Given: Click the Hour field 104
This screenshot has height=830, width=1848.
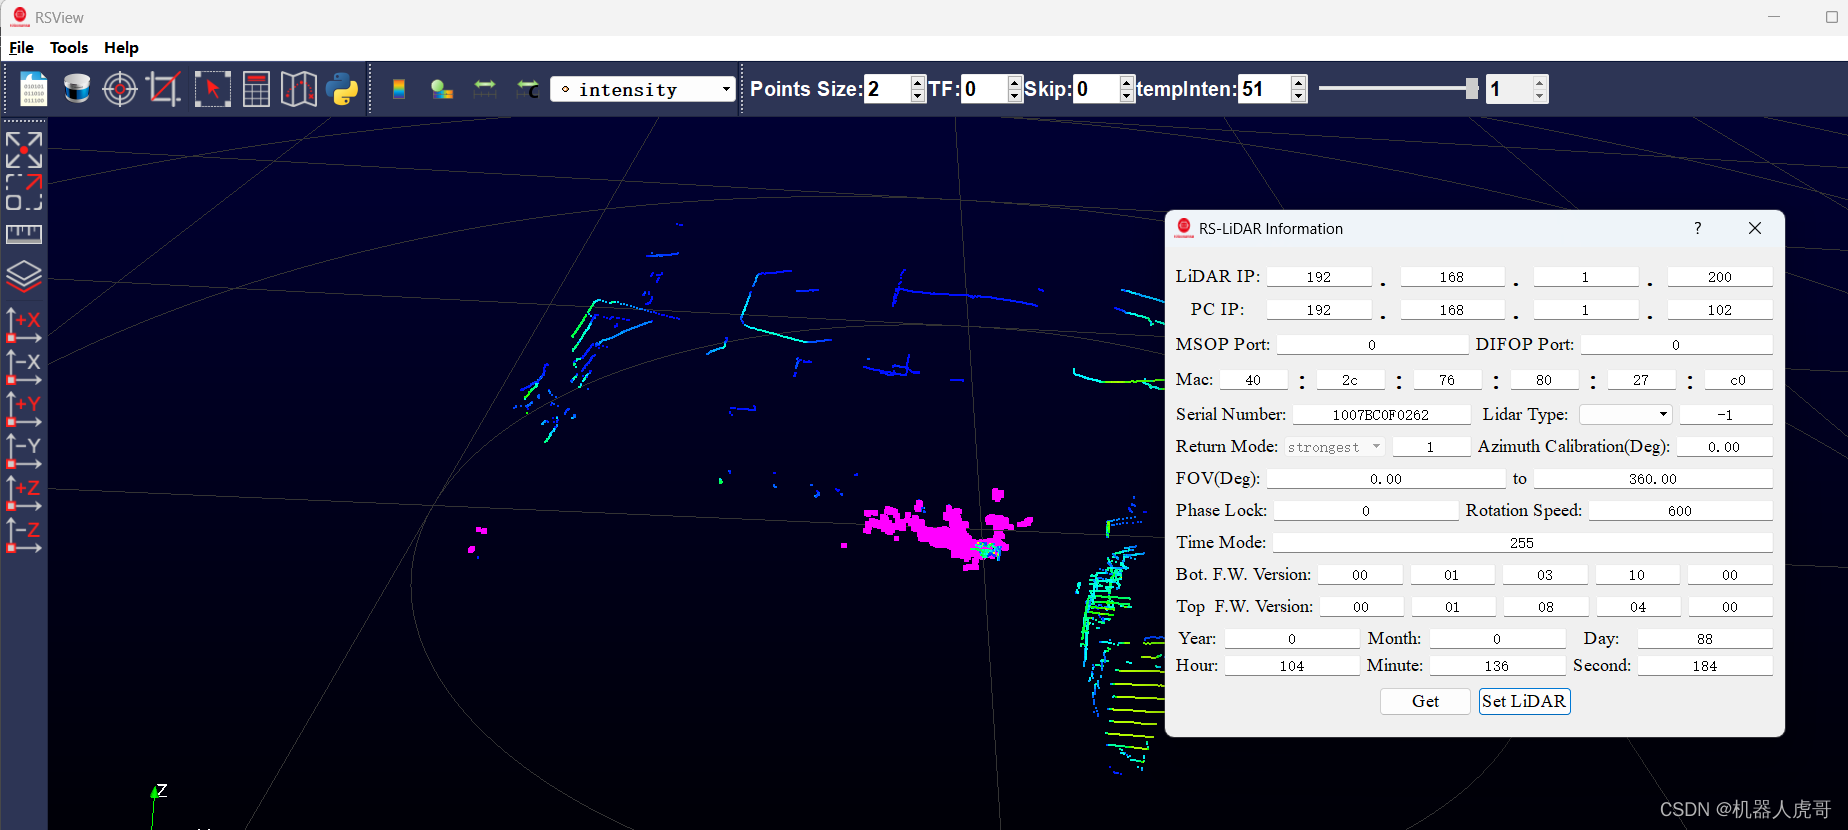Looking at the screenshot, I should click(1292, 666).
